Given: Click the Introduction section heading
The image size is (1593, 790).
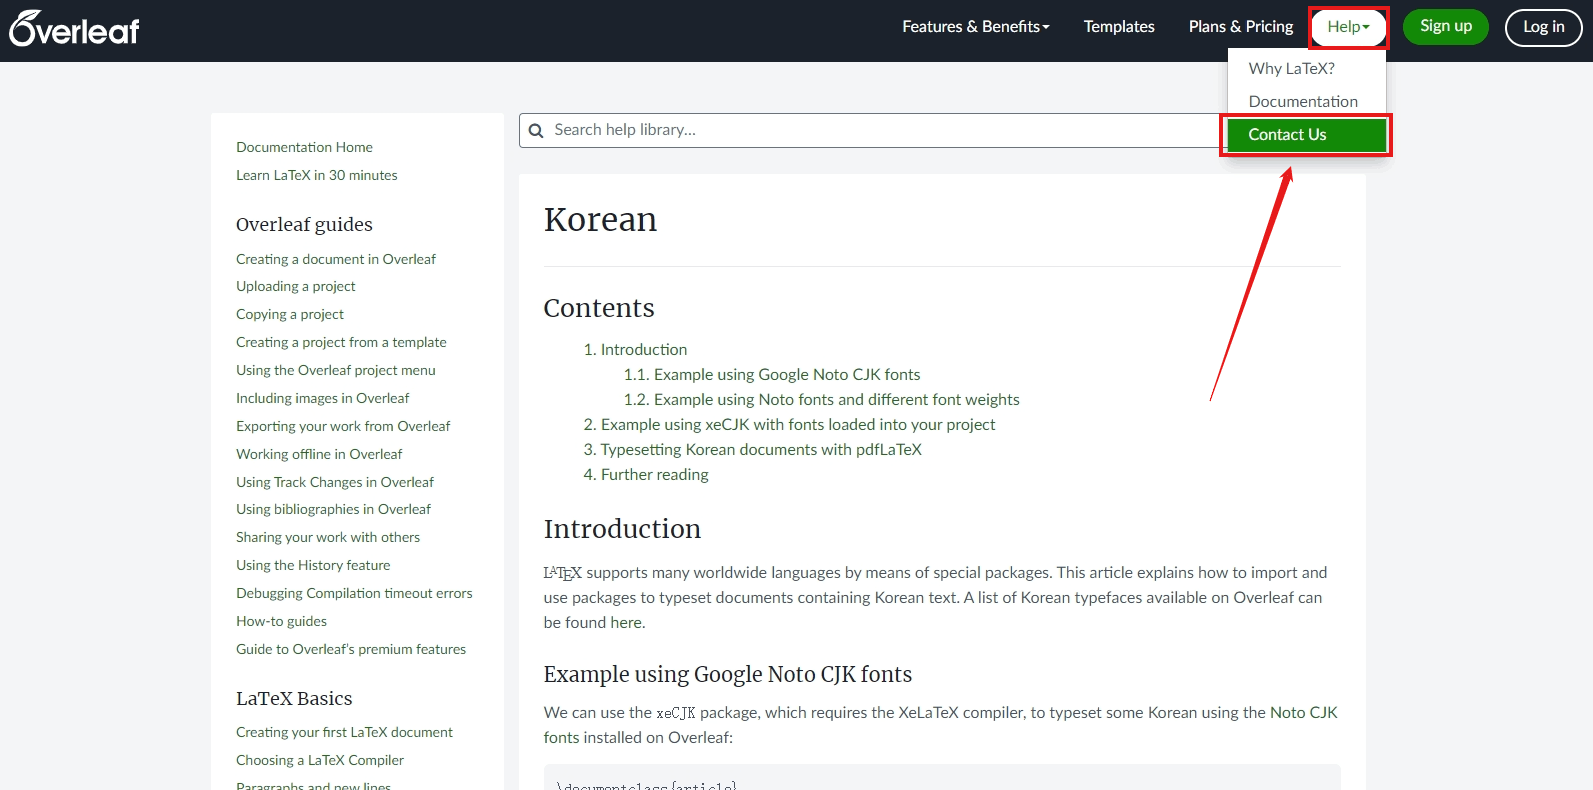Looking at the screenshot, I should 622,529.
